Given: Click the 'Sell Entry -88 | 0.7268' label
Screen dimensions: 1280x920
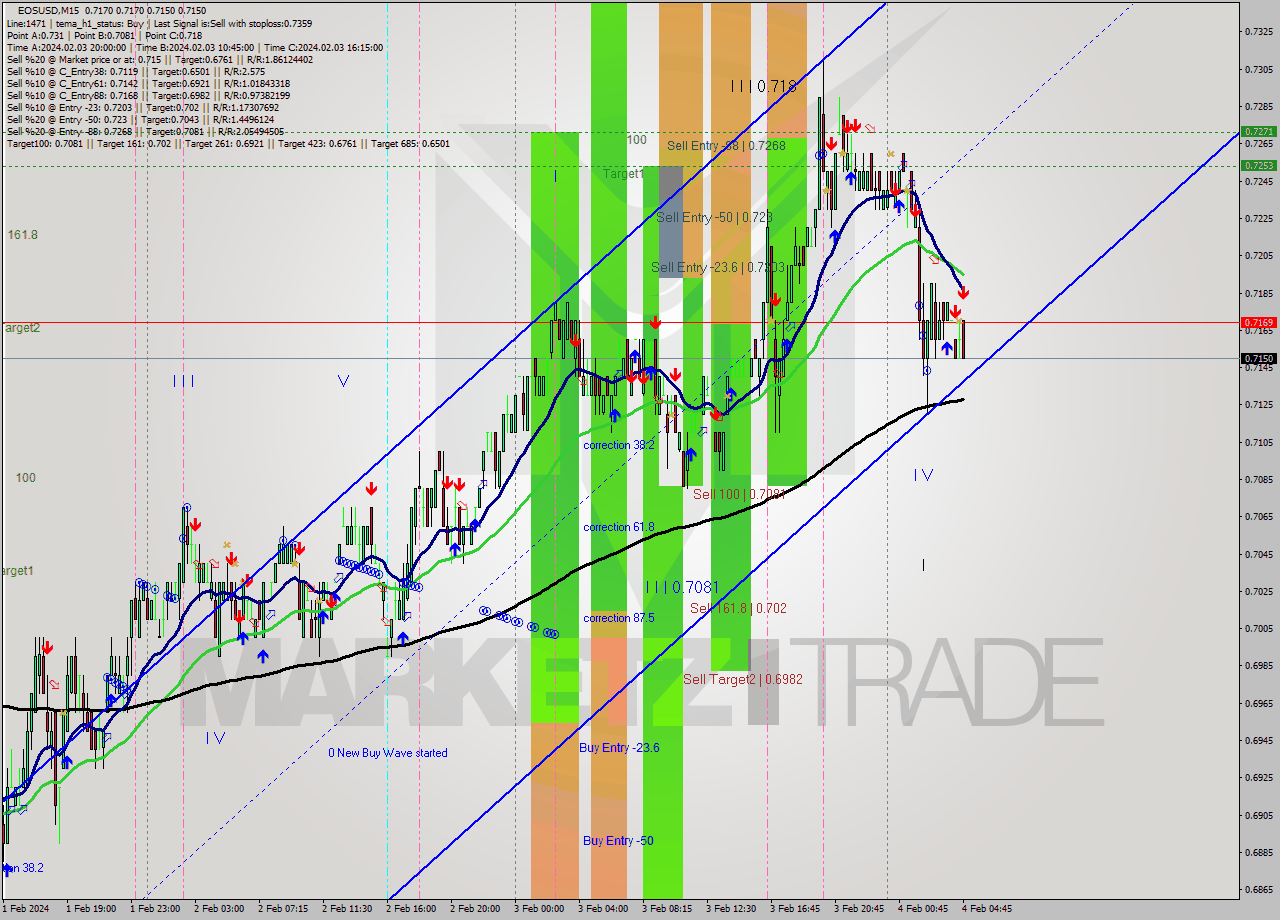Looking at the screenshot, I should pos(726,145).
